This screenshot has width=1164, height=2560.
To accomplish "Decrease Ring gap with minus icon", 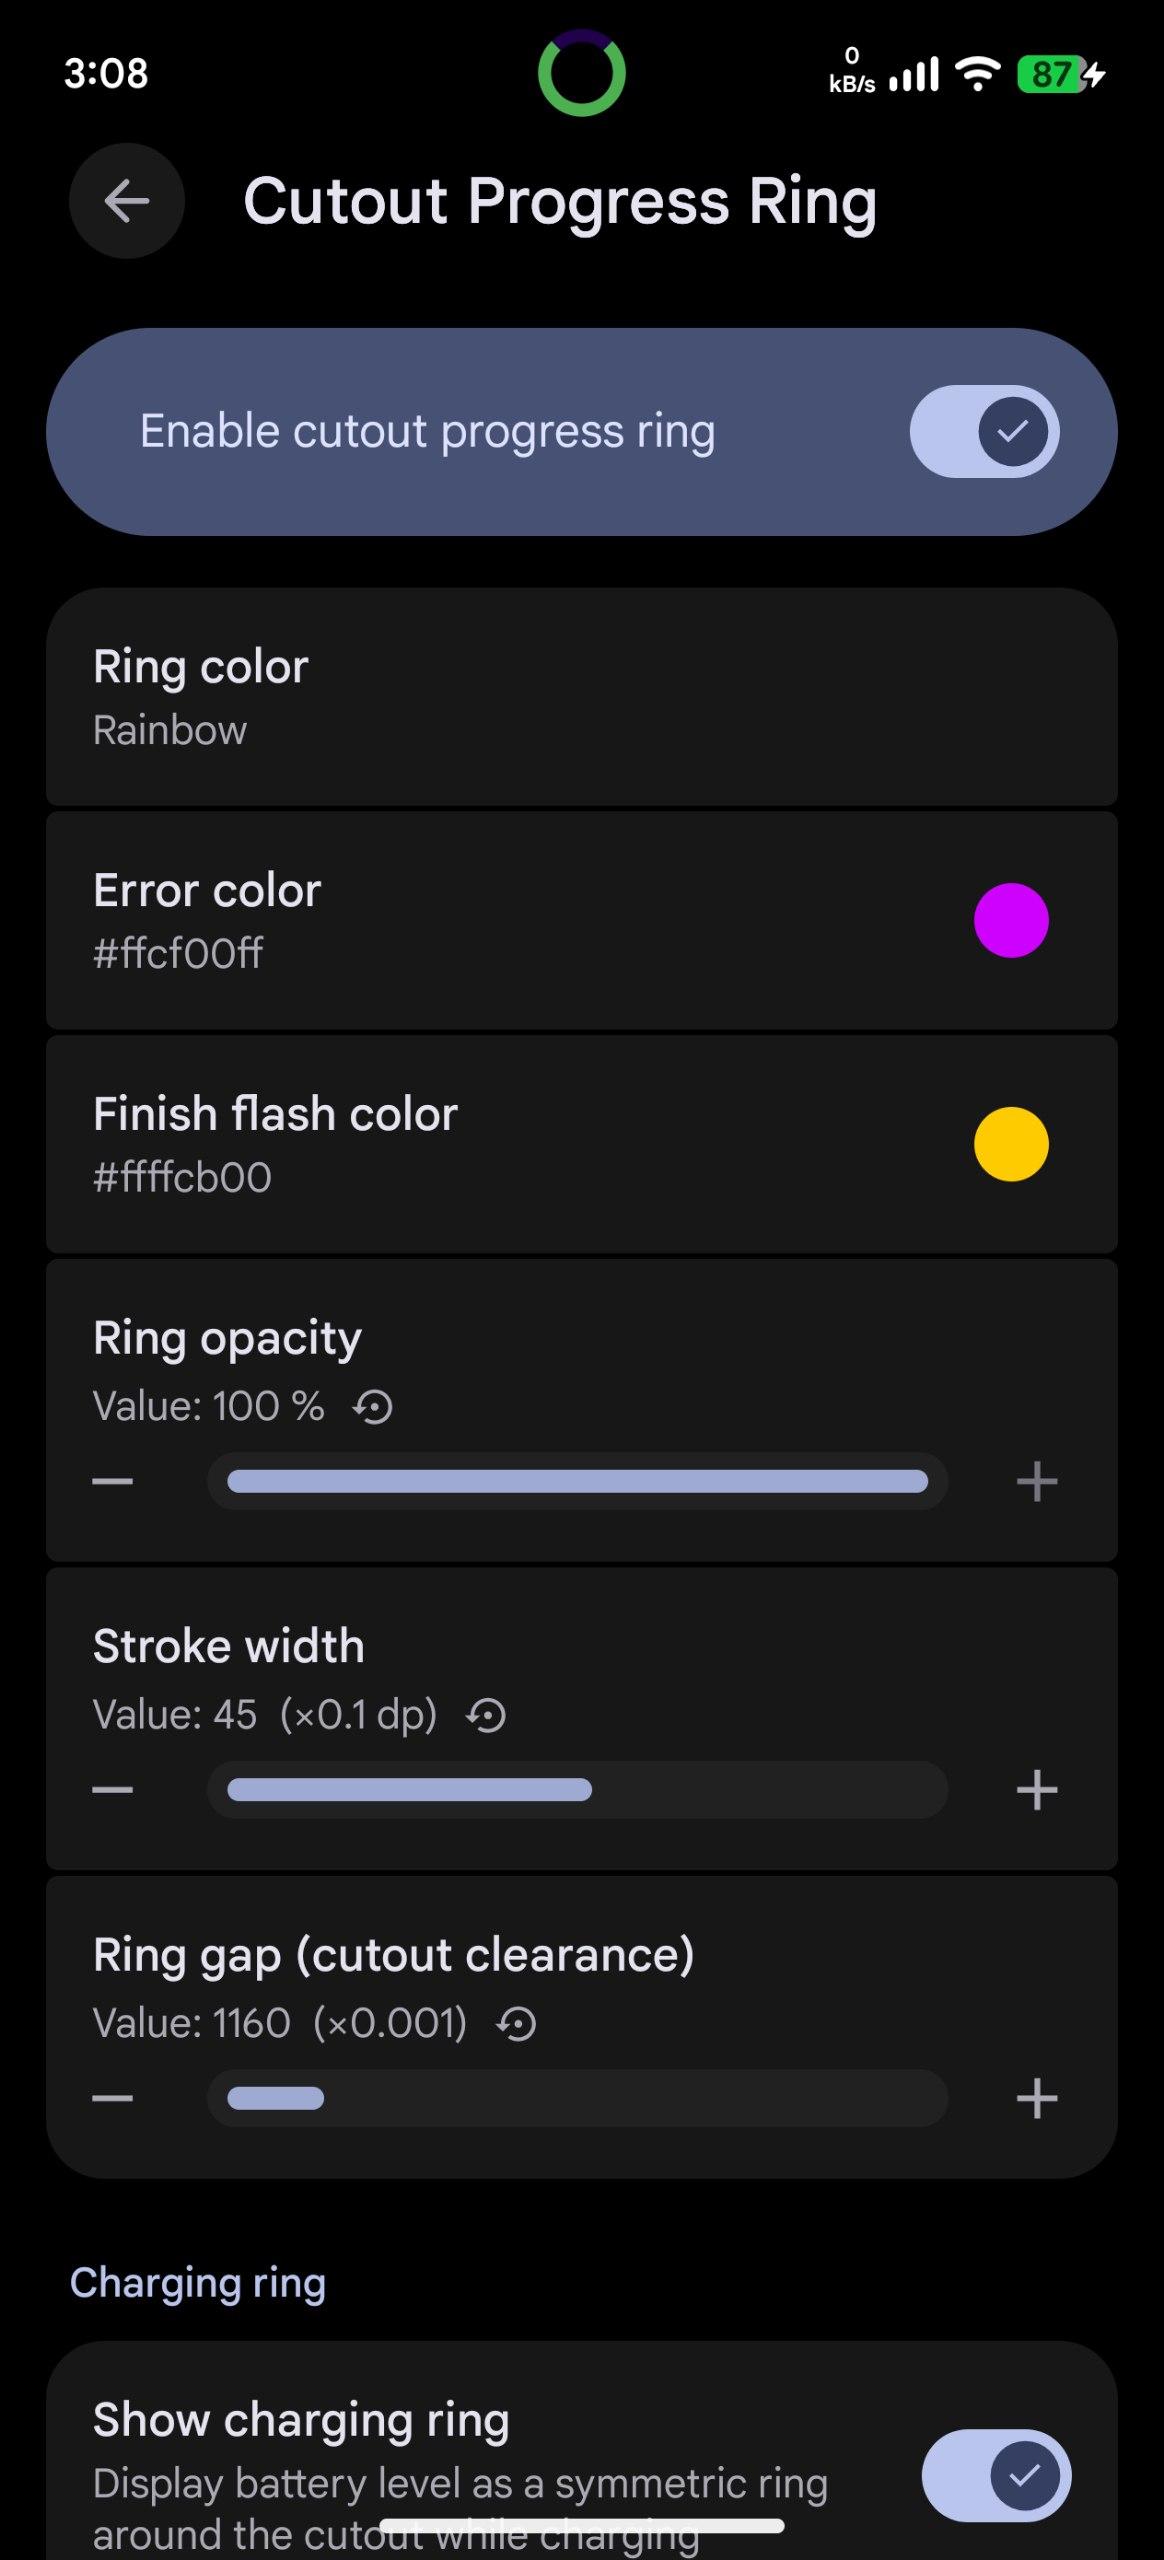I will [x=113, y=2097].
